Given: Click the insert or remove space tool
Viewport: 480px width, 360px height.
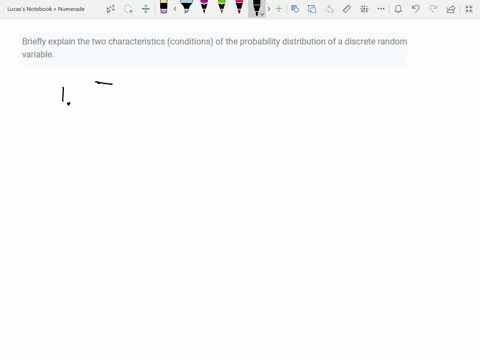Looking at the screenshot, I should [x=146, y=9].
